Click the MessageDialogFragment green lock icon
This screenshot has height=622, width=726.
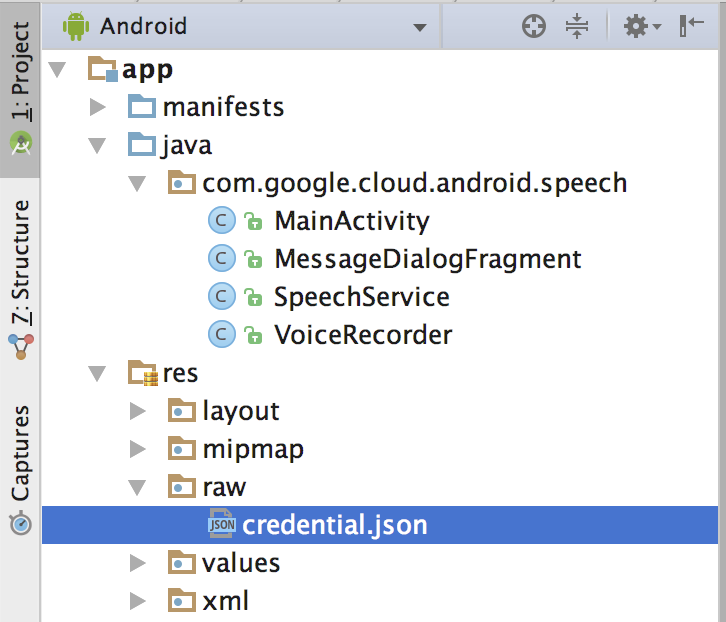click(253, 259)
